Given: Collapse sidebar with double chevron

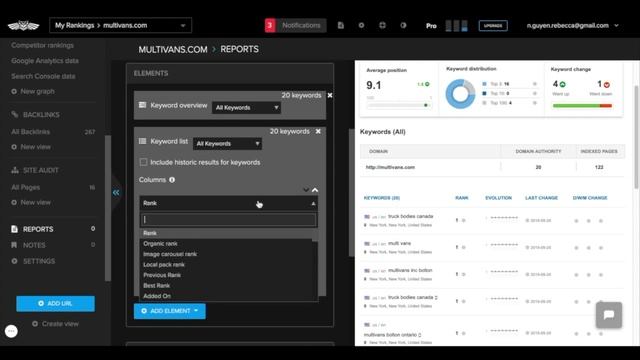Looking at the screenshot, I should (x=116, y=192).
